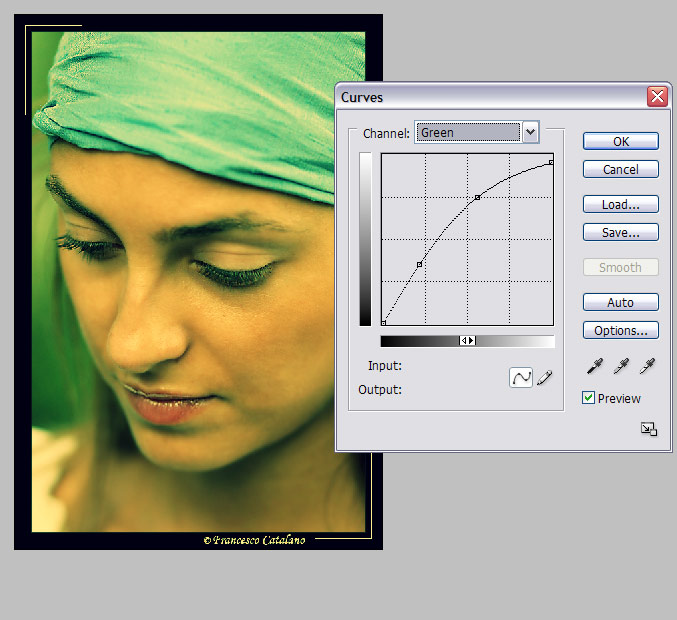677x620 pixels.
Task: Apply Auto curve correction
Action: pos(620,303)
